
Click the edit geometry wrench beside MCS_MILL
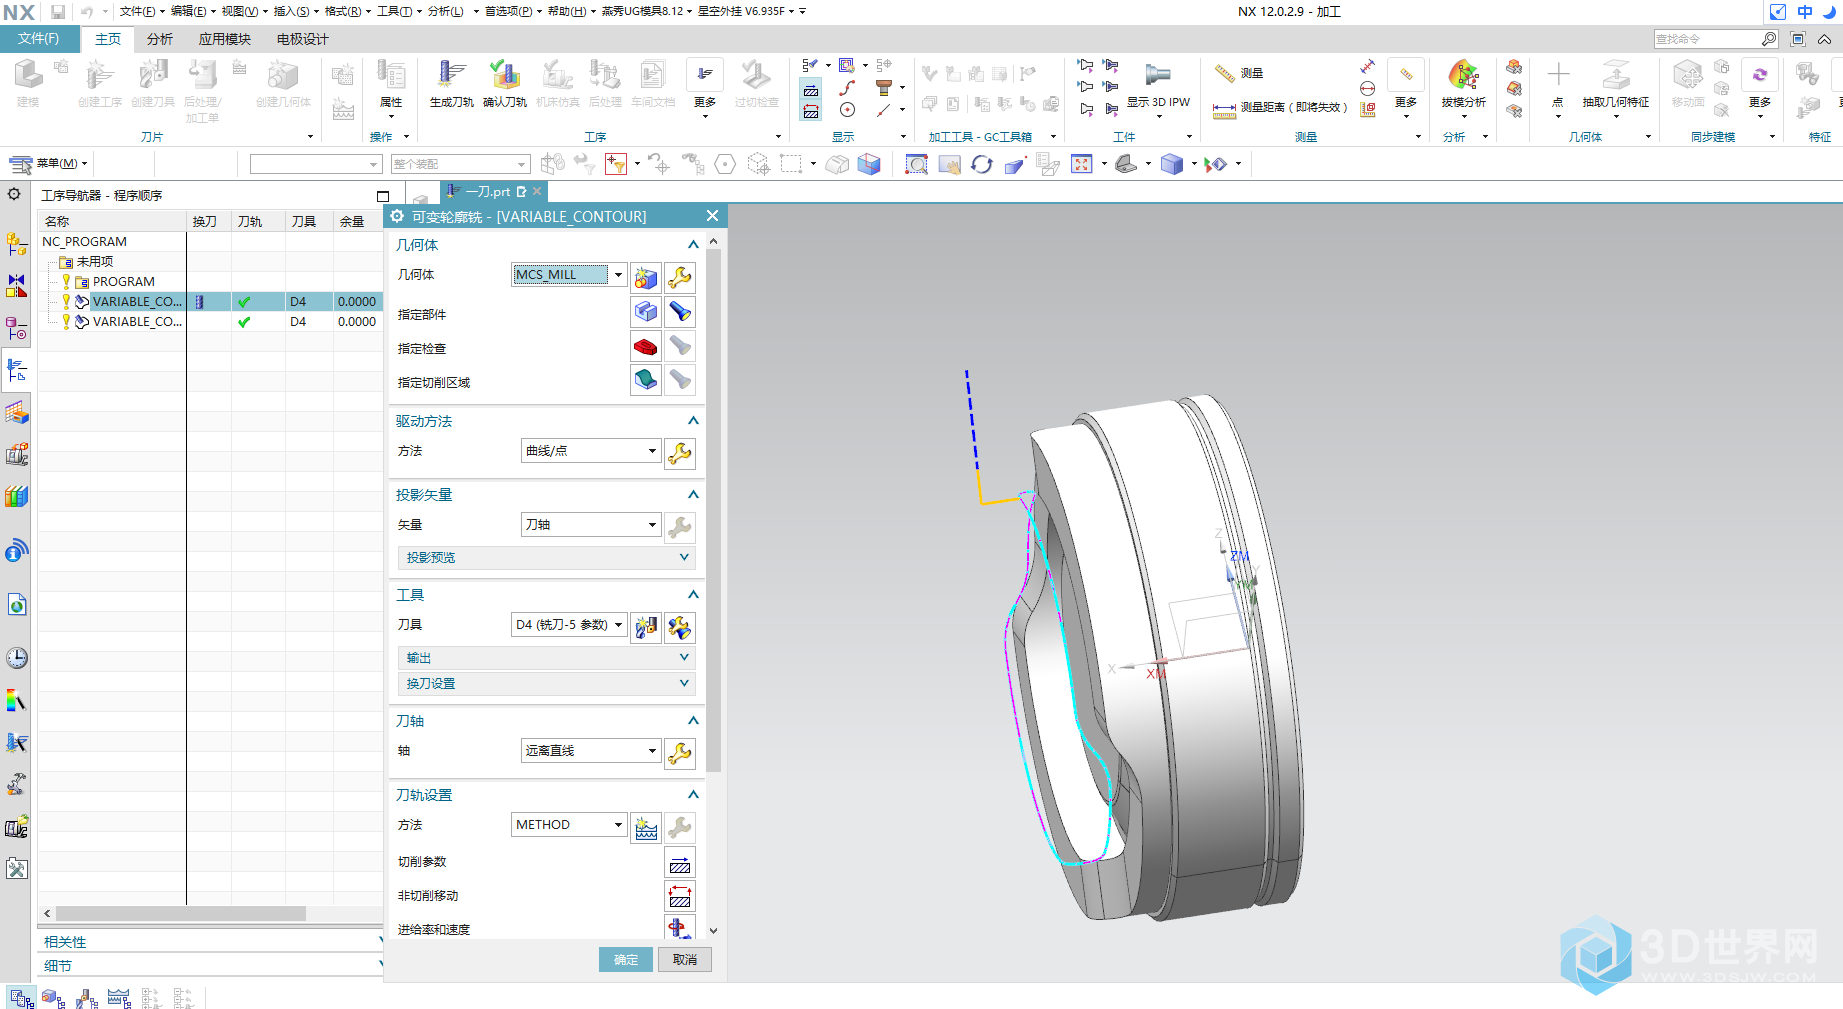pos(680,277)
